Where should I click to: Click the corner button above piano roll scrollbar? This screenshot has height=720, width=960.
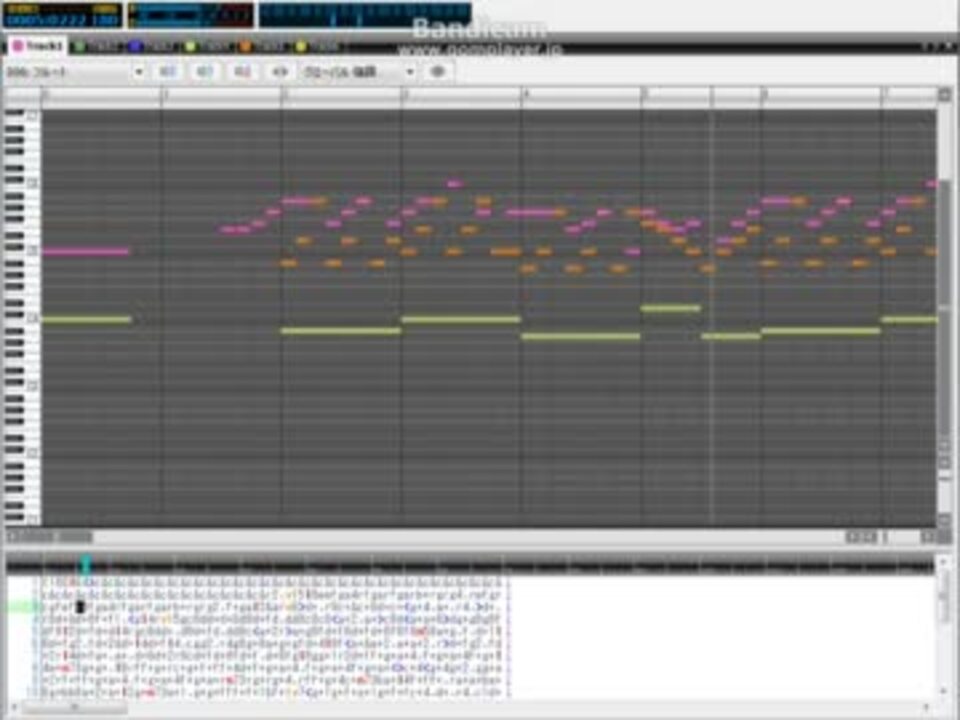tap(945, 94)
